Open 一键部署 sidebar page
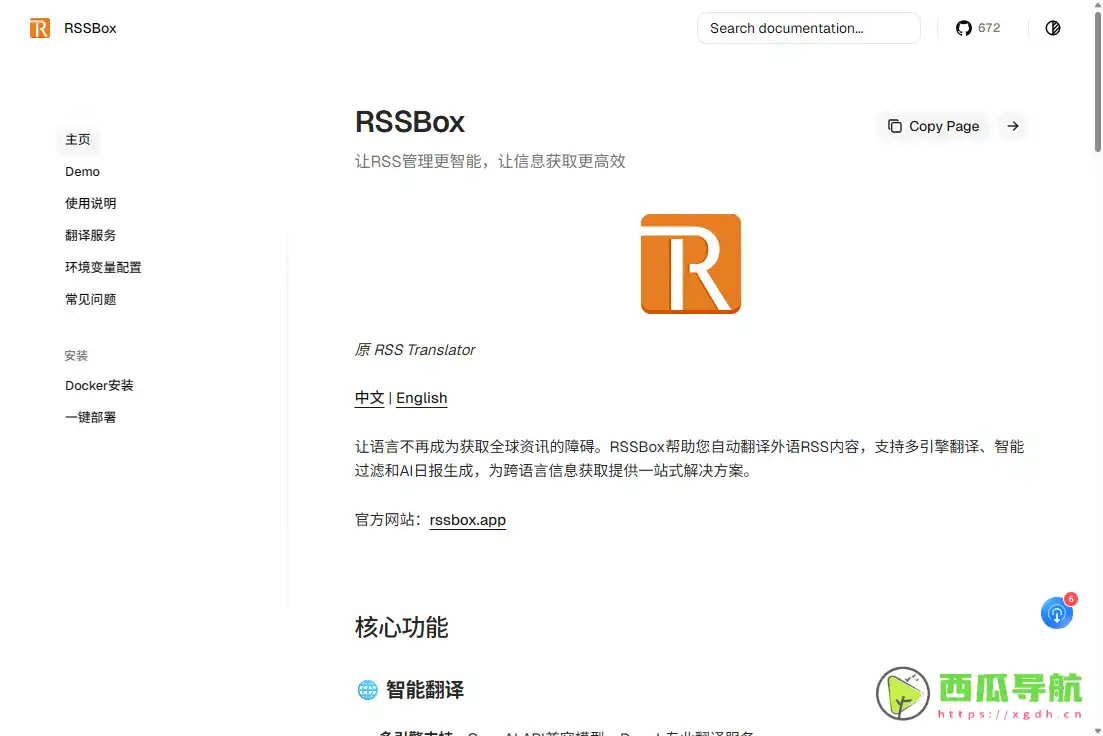 tap(91, 417)
